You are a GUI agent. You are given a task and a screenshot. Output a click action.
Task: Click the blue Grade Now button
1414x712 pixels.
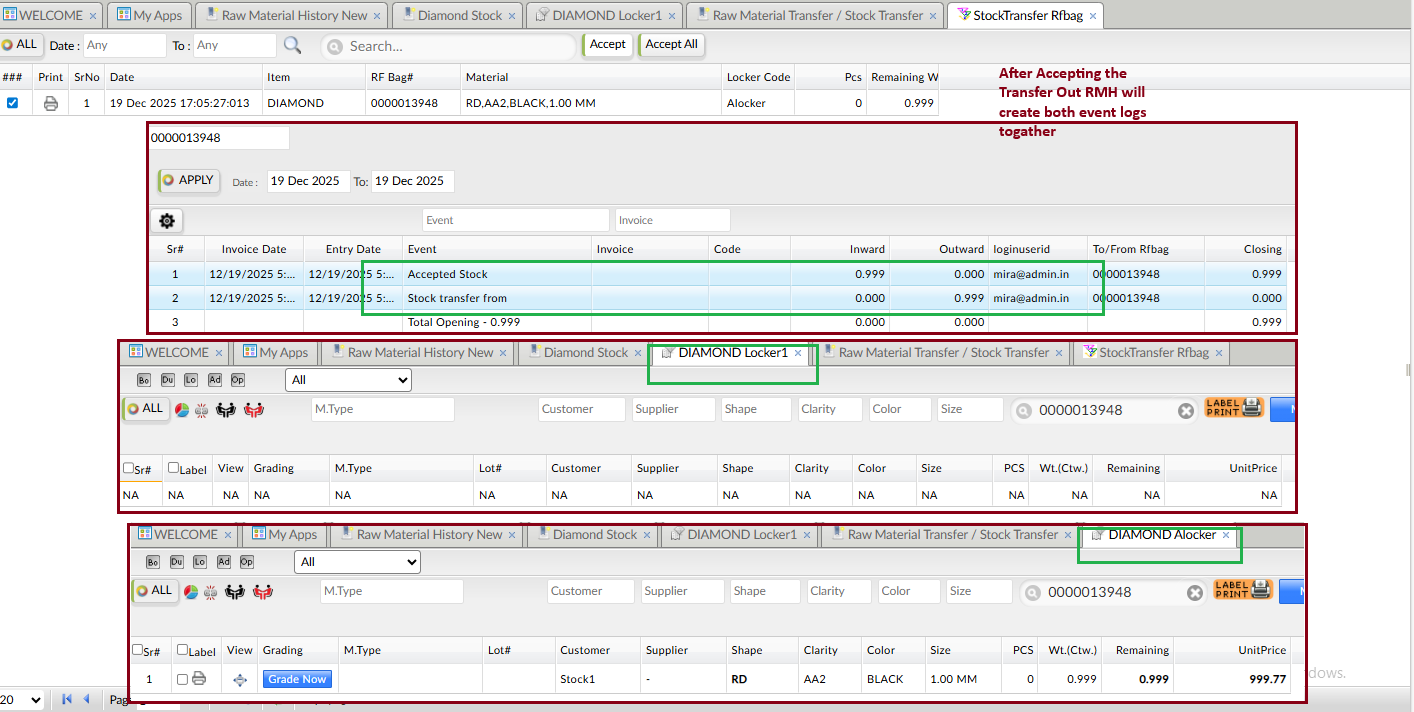[297, 680]
